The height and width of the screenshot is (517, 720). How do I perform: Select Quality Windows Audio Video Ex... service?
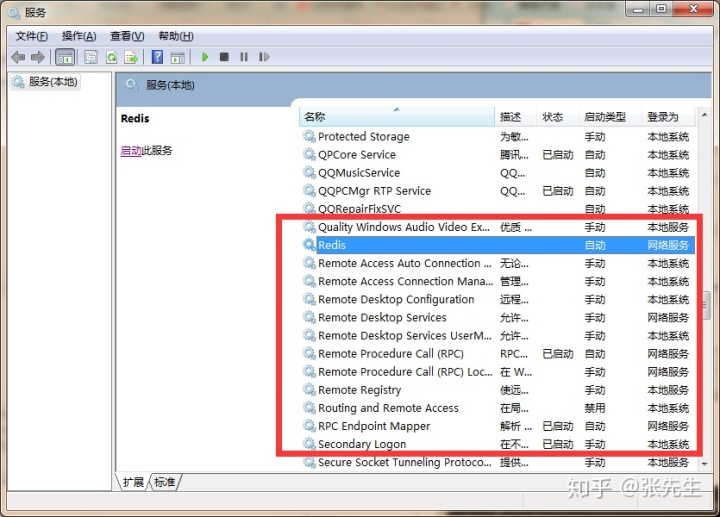tap(498, 227)
